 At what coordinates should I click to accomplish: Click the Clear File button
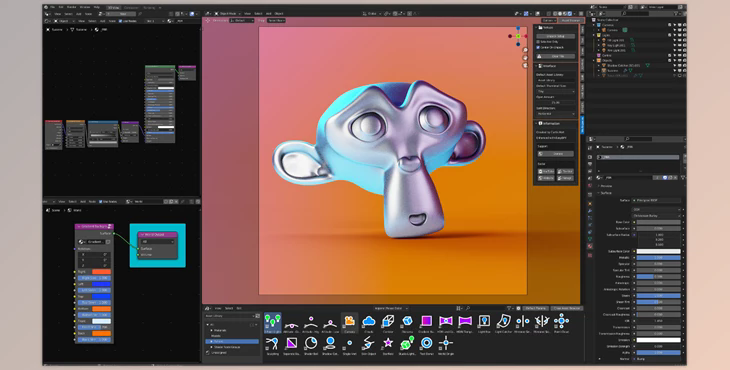(556, 56)
